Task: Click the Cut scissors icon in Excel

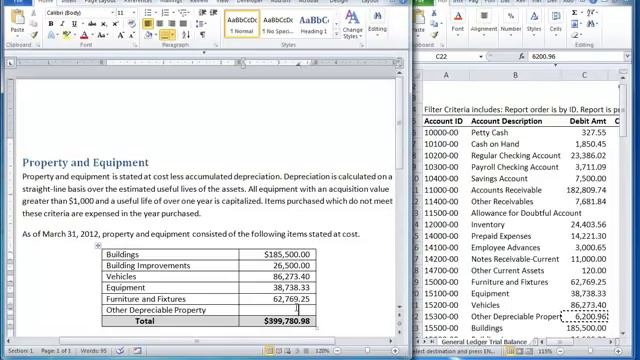Action: tap(434, 14)
